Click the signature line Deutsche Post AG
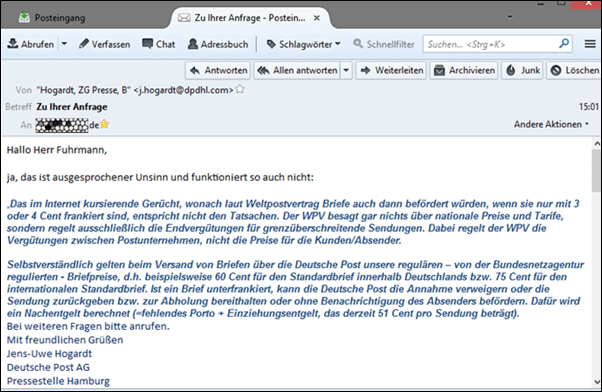This screenshot has height=392, width=602. coord(48,367)
